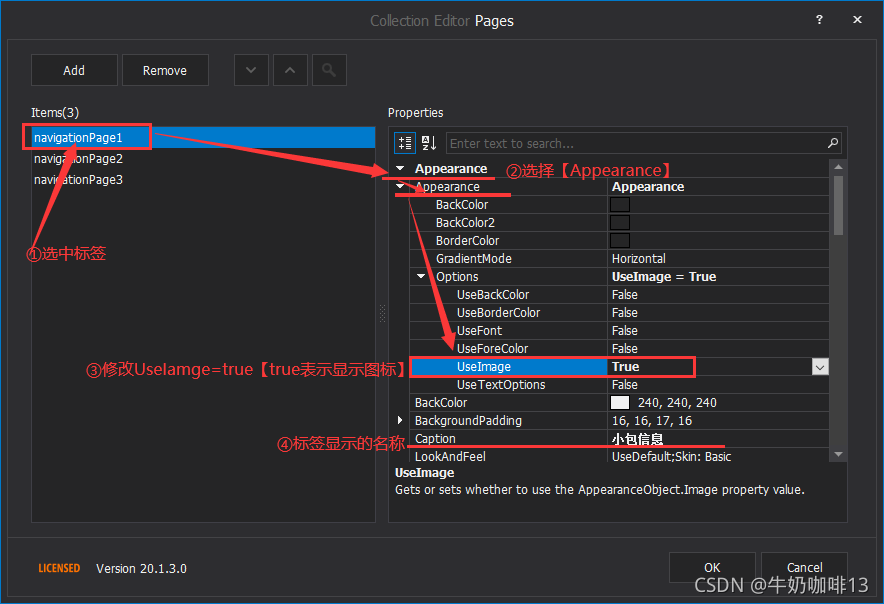Switch to categorized properties view
The height and width of the screenshot is (604, 884).
click(405, 142)
